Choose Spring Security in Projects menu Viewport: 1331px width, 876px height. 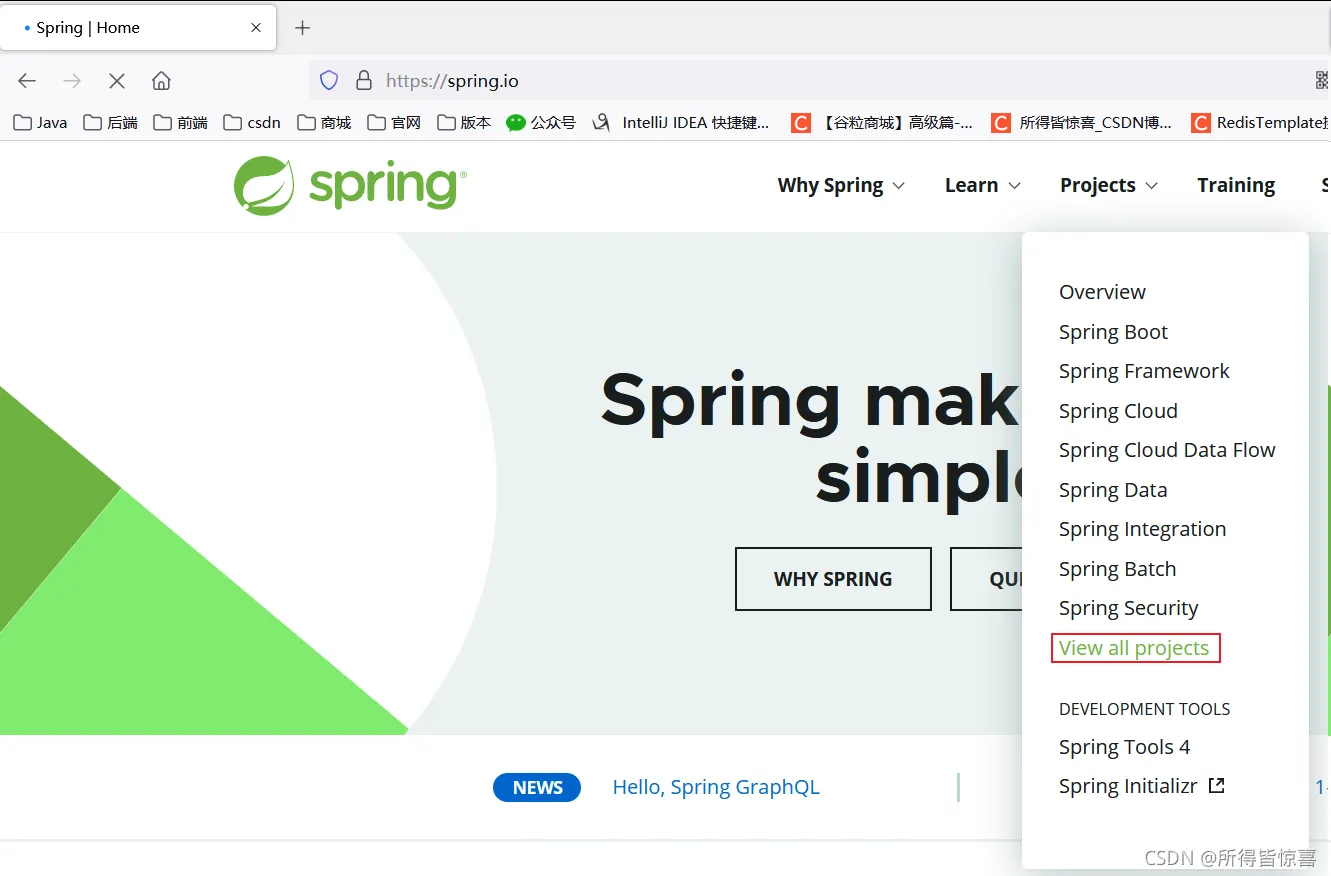pos(1128,608)
